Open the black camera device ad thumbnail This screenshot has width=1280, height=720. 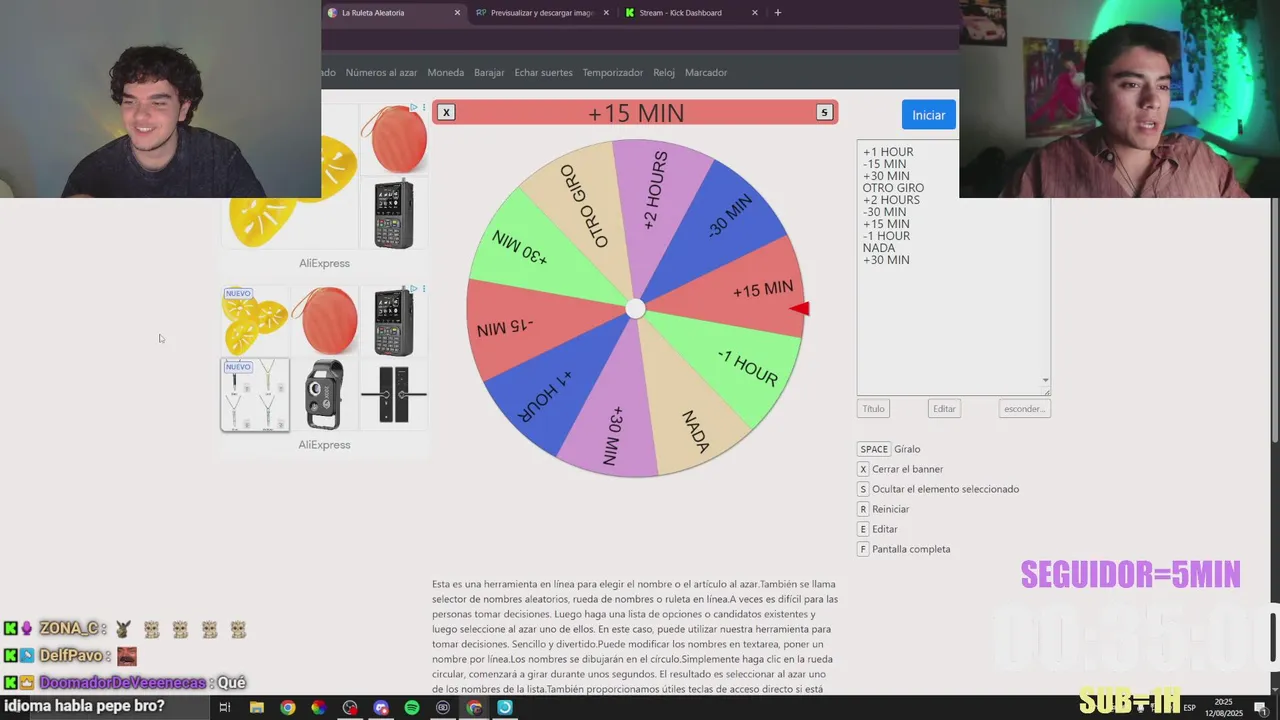(324, 395)
